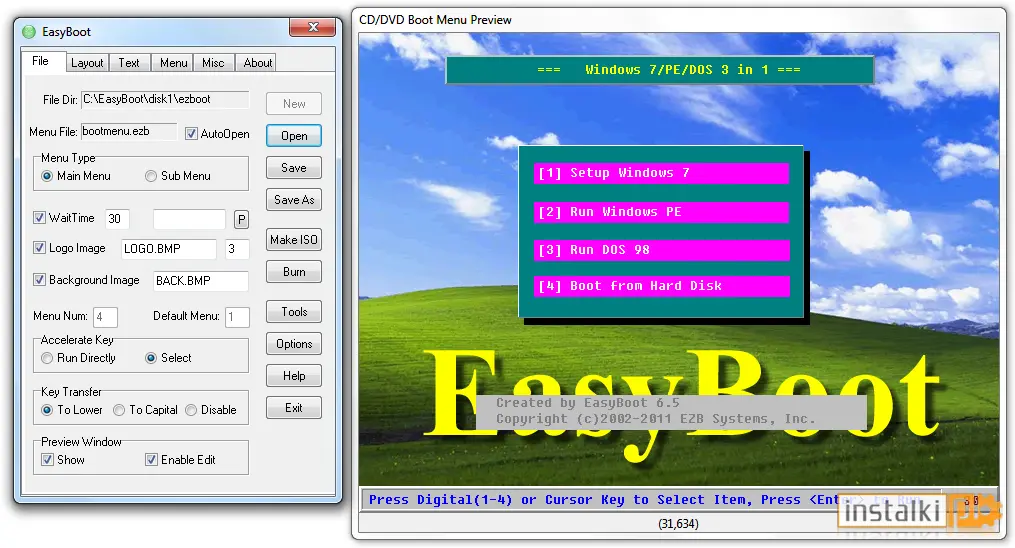The width and height of the screenshot is (1015, 548).
Task: Click the WaitTime value field showing 30
Action: pyautogui.click(x=117, y=219)
